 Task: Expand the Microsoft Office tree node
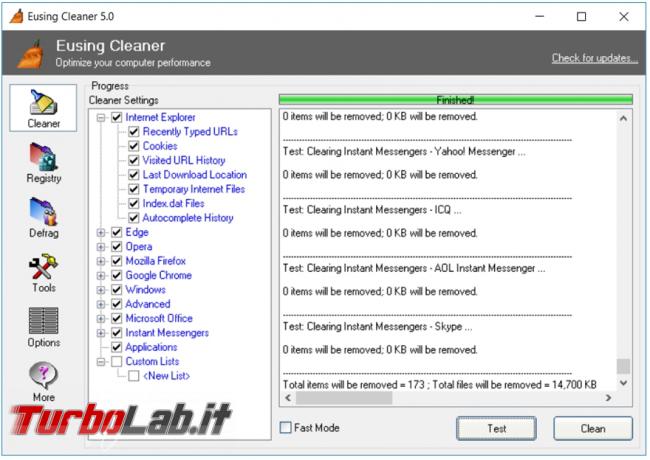click(101, 319)
